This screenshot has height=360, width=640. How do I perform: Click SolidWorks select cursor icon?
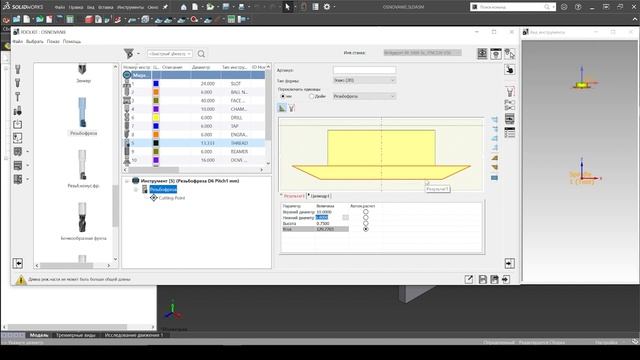pos(287,7)
